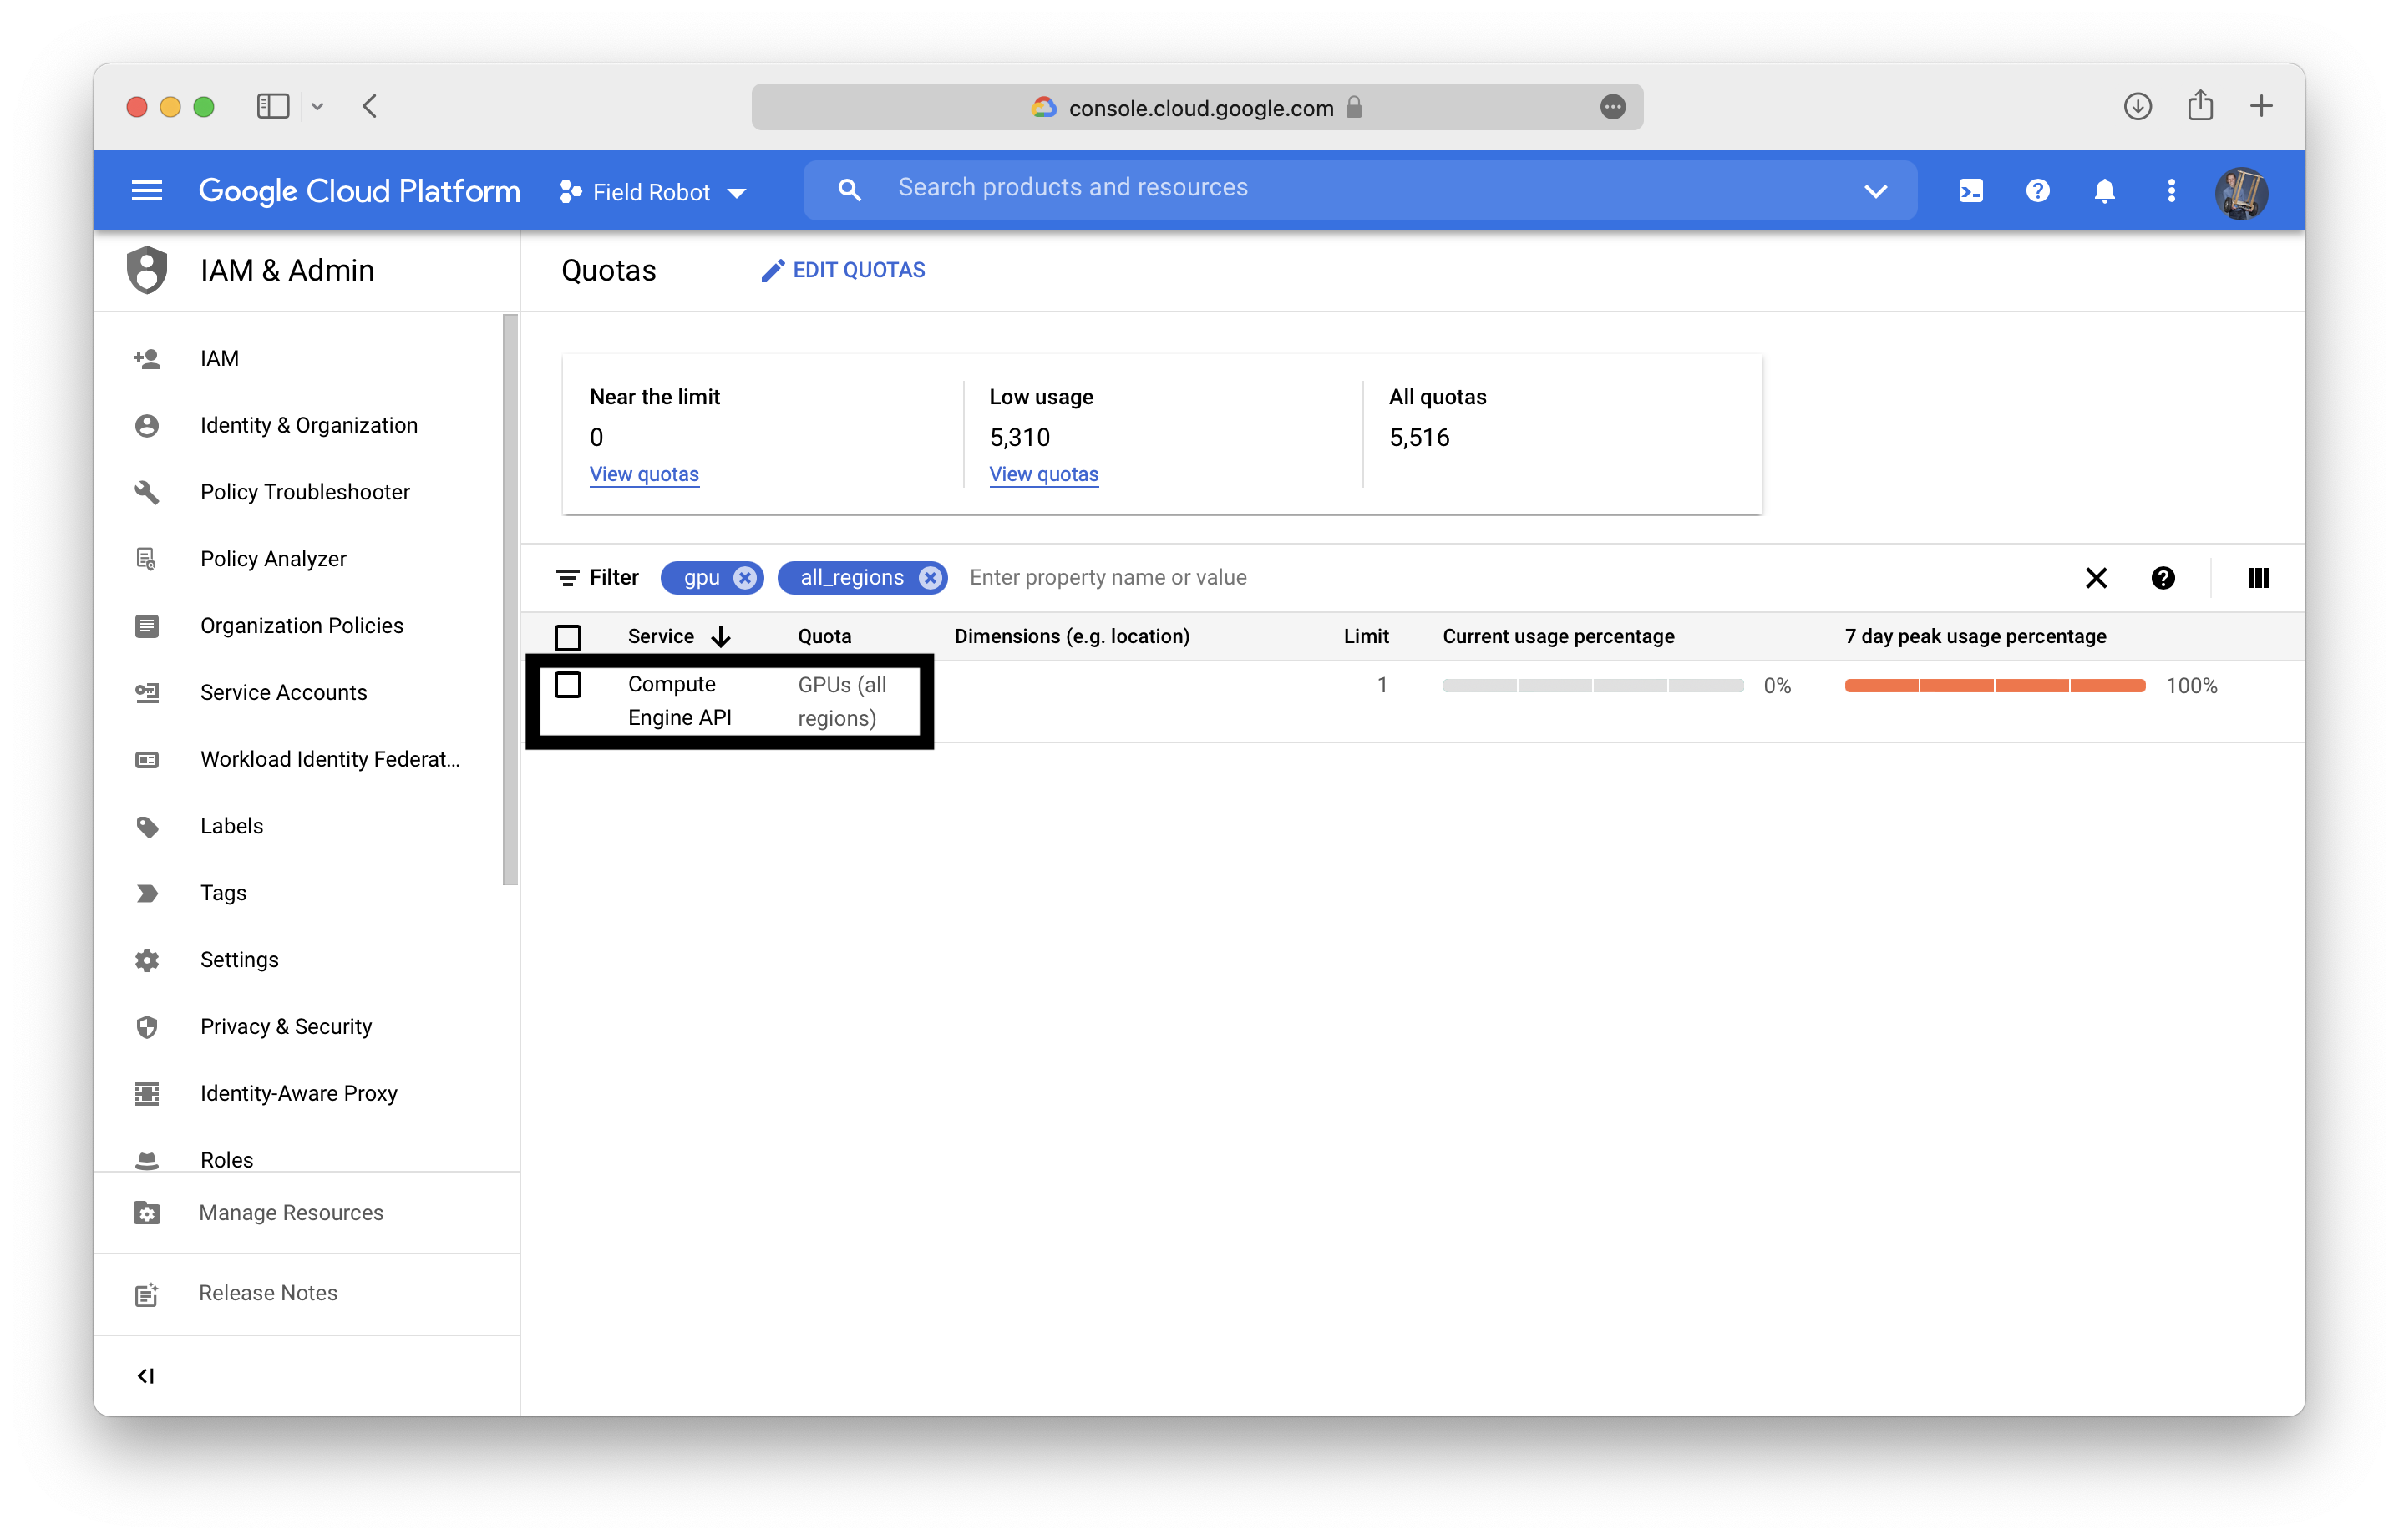The image size is (2399, 1540).
Task: Click the Roles hat icon
Action: coord(147,1160)
